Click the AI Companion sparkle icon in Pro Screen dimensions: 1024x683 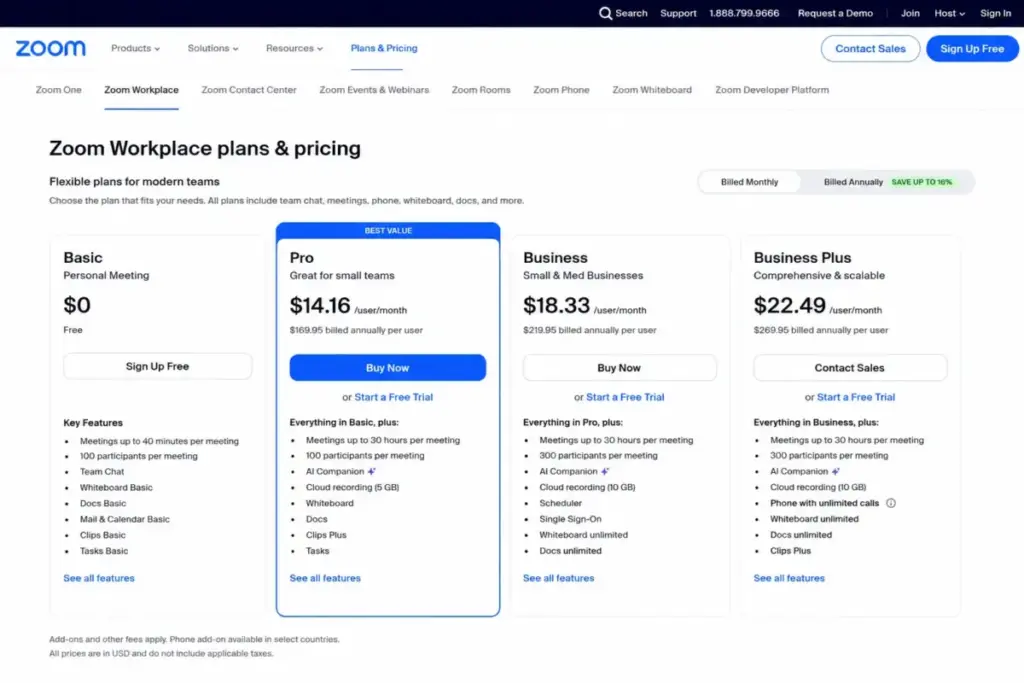tap(372, 471)
